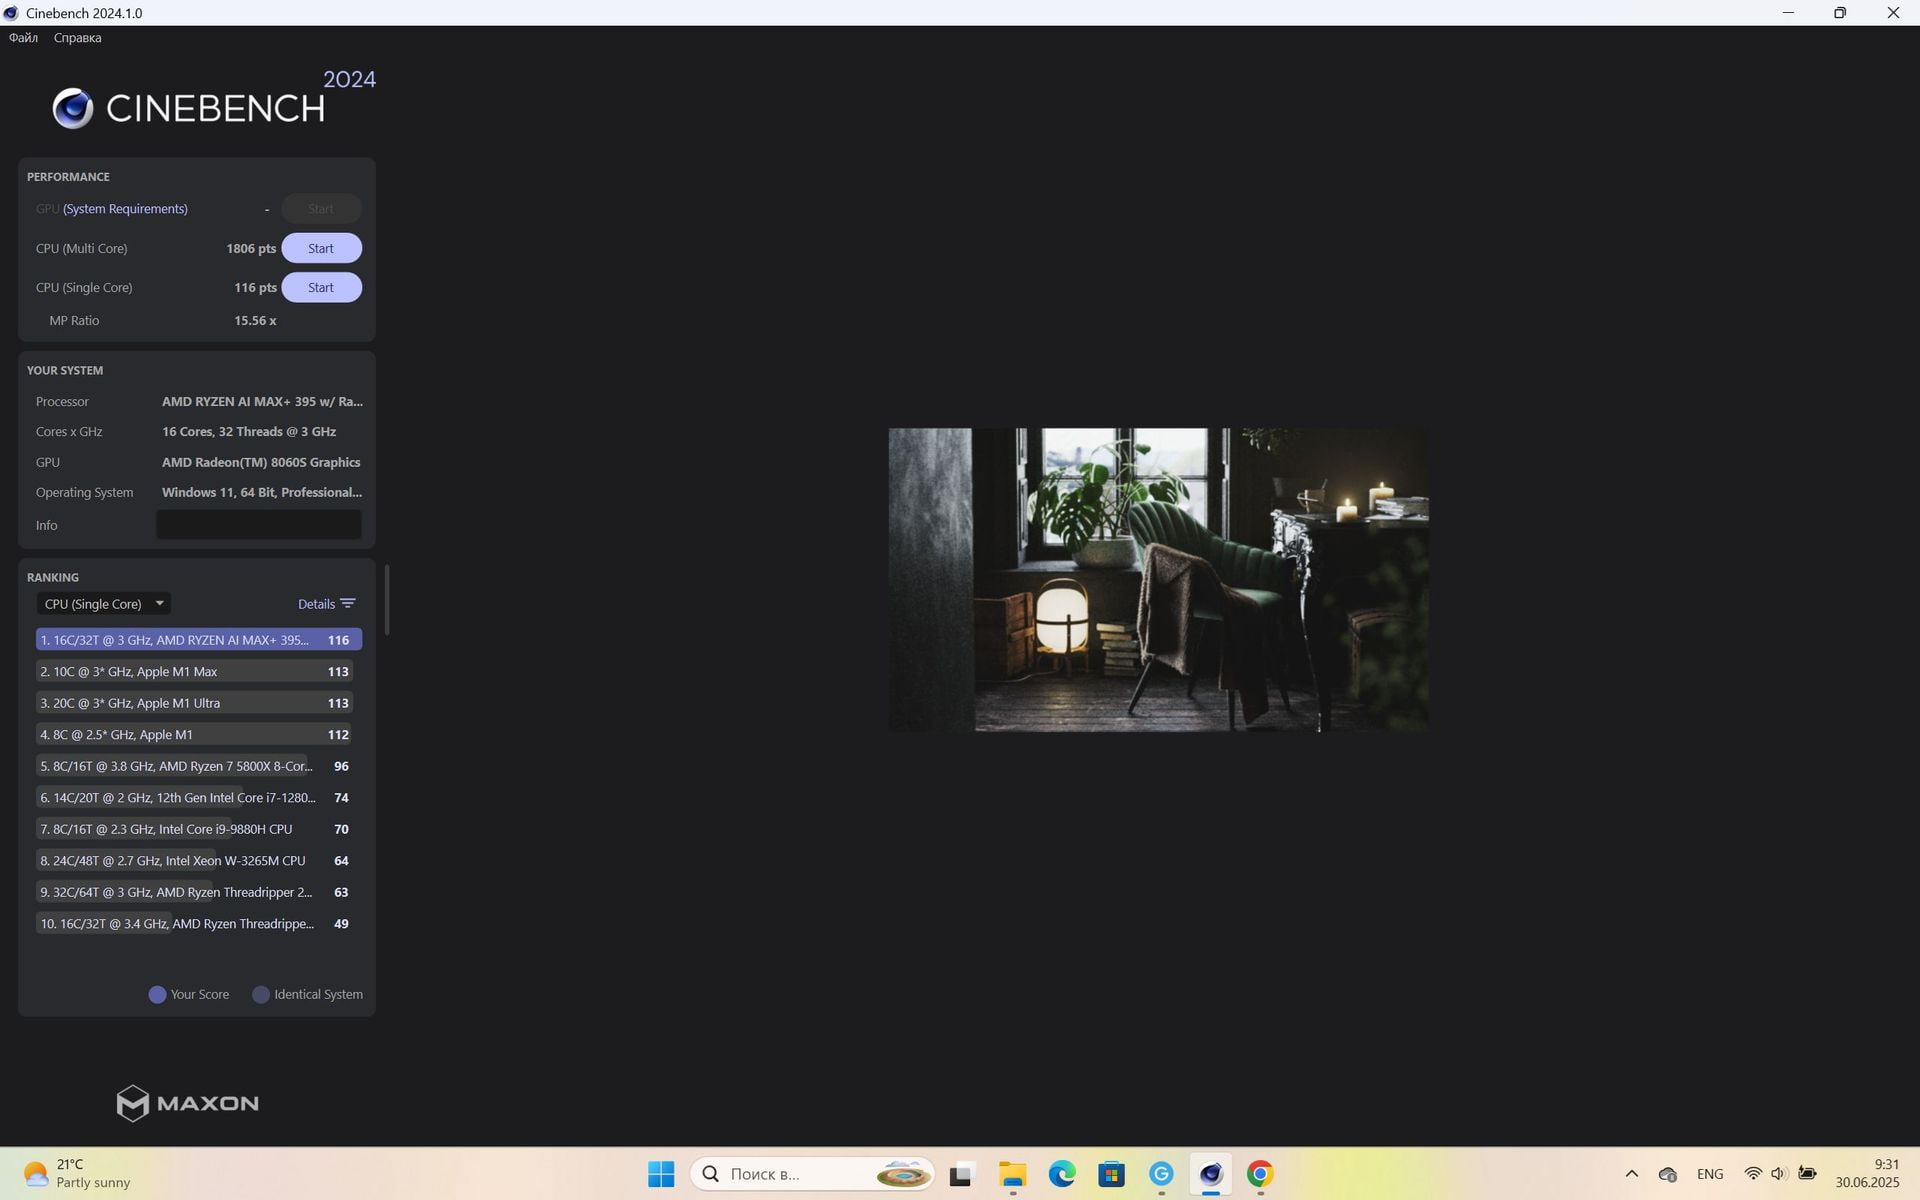Screen dimensions: 1920x1200
Task: Click the Identical System legend dot
Action: point(261,995)
